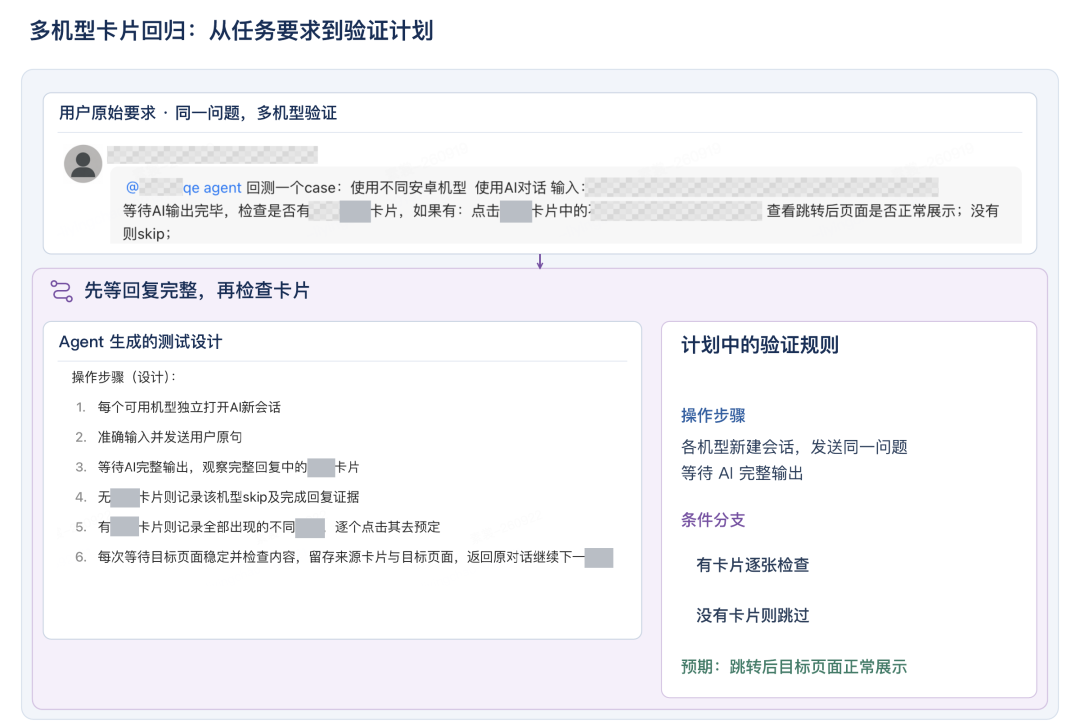Click 等待 AI 完整输出 under 计划中的验证规则

742,473
